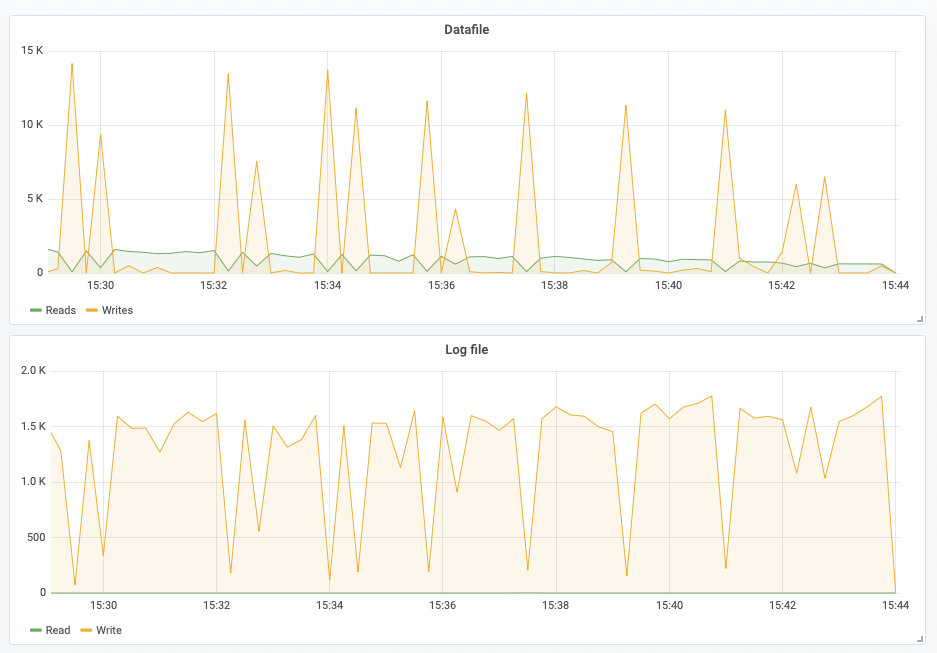Click the 500 y-axis label in Log file
The height and width of the screenshot is (653, 937).
(36, 537)
